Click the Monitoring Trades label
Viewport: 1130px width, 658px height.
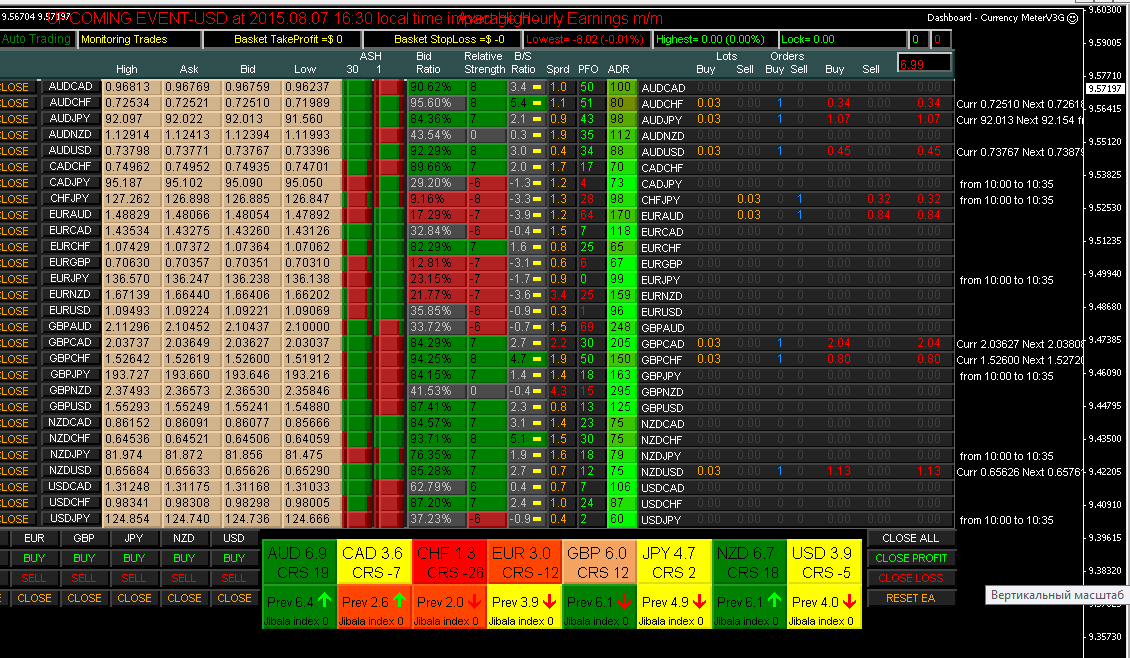[140, 40]
